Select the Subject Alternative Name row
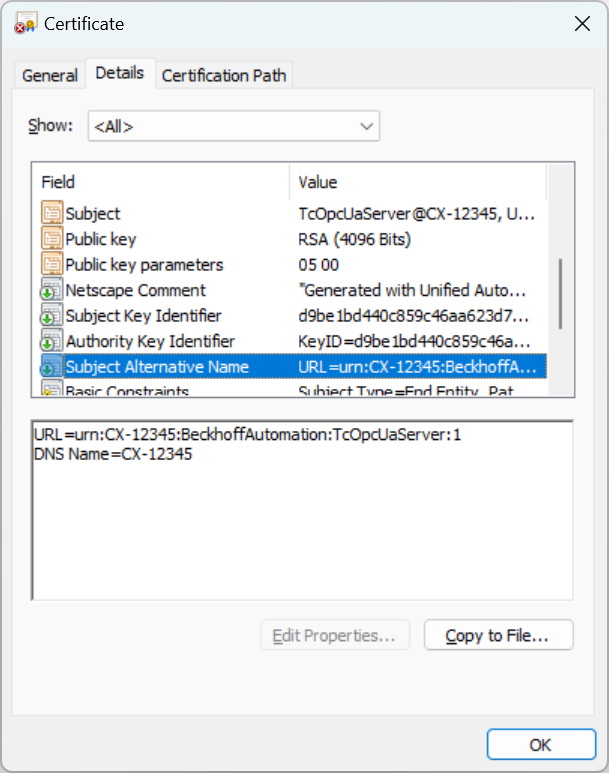Image resolution: width=609 pixels, height=773 pixels. [293, 367]
